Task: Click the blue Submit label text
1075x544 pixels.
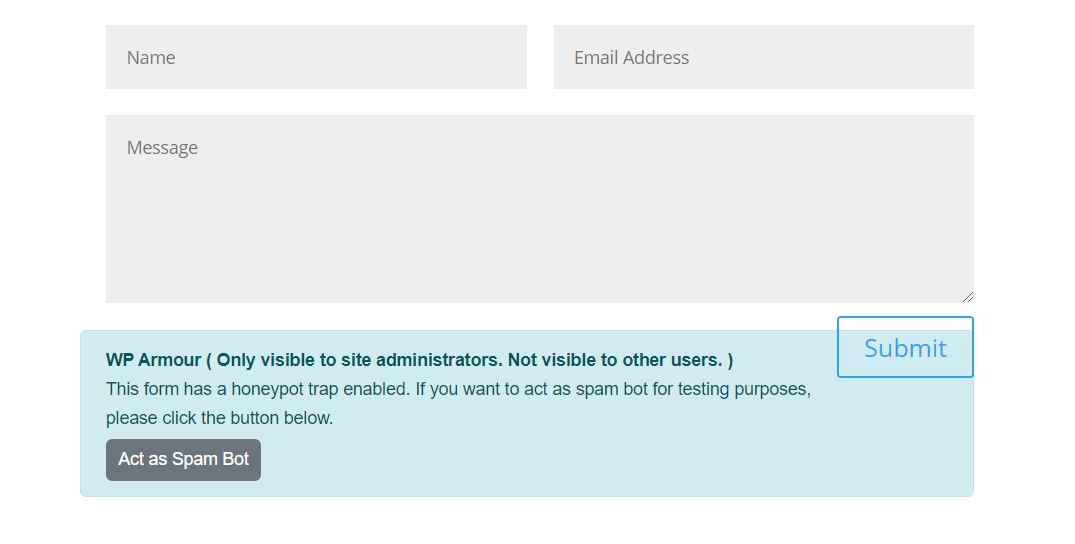Action: pyautogui.click(x=905, y=348)
